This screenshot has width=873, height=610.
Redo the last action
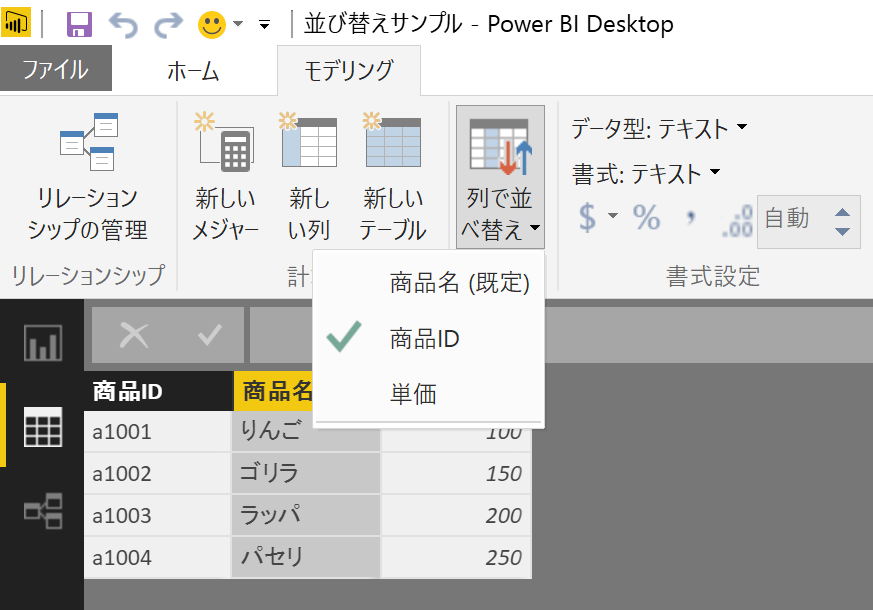168,25
